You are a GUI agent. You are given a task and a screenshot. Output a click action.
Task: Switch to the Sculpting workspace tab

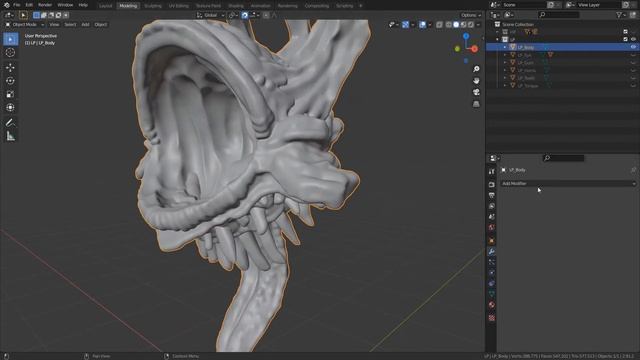click(x=153, y=6)
